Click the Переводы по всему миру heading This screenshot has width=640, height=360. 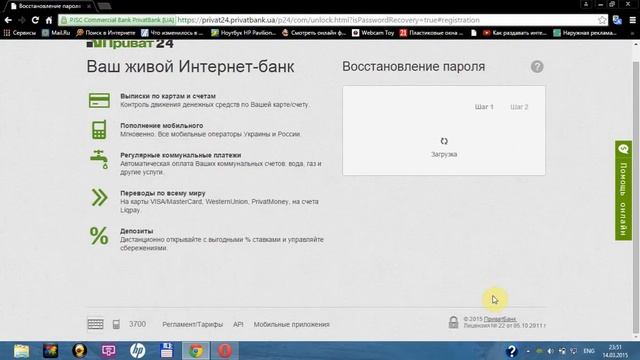click(163, 193)
